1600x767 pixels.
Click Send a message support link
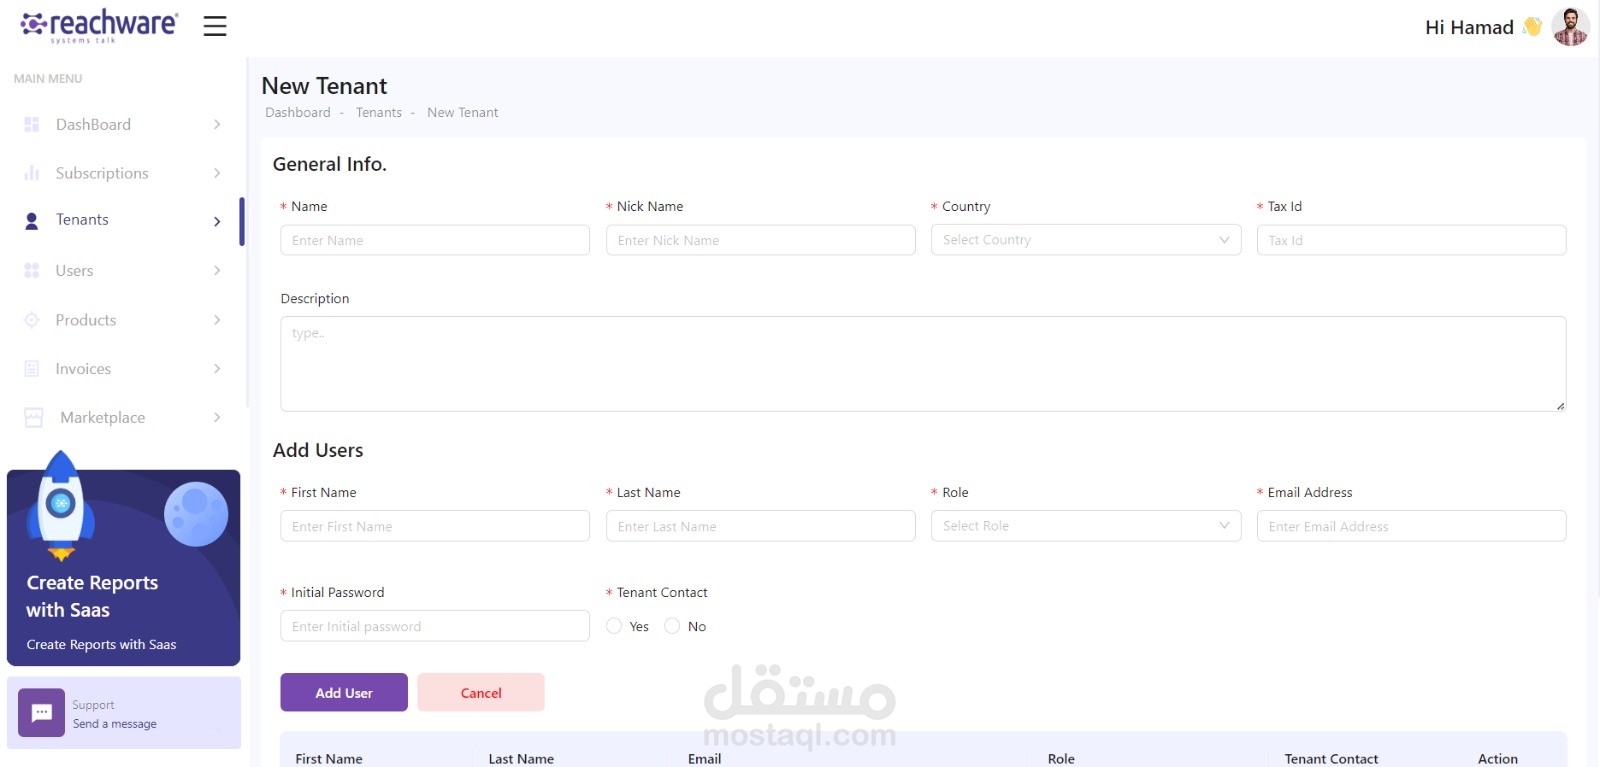(x=114, y=724)
